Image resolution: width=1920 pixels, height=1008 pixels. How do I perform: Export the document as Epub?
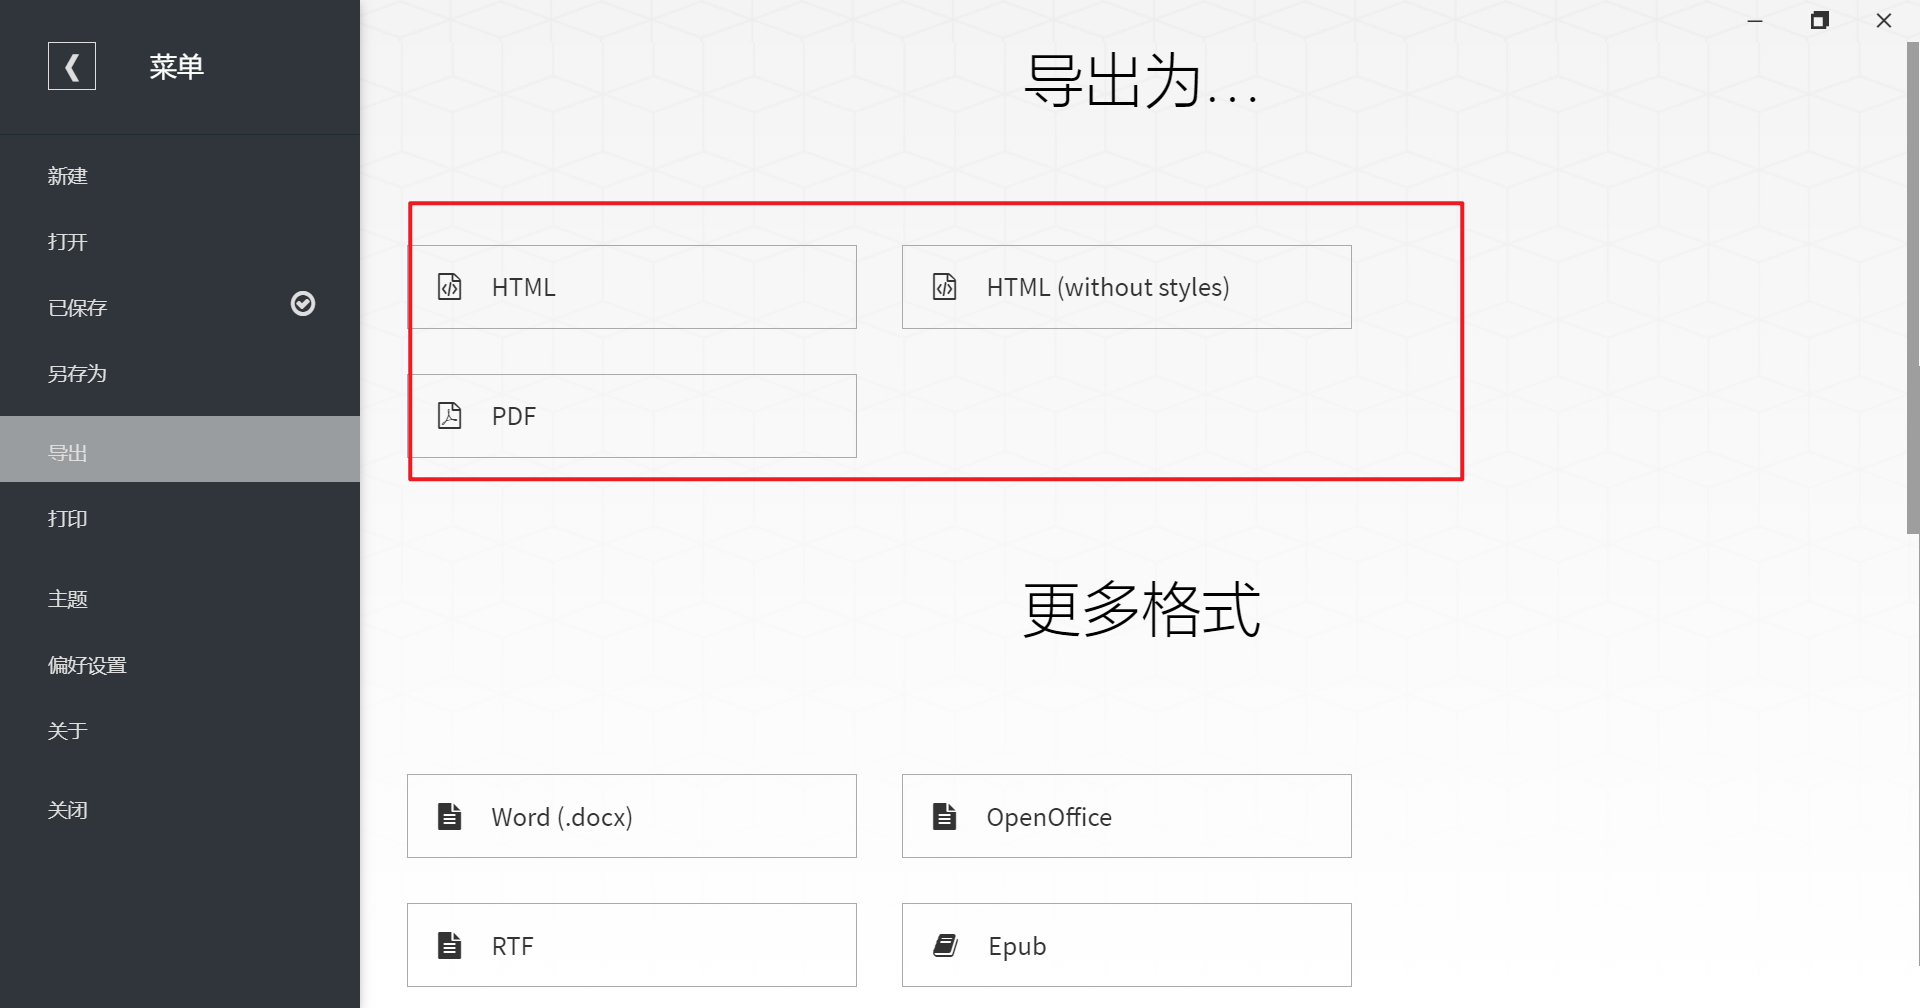click(x=1125, y=944)
